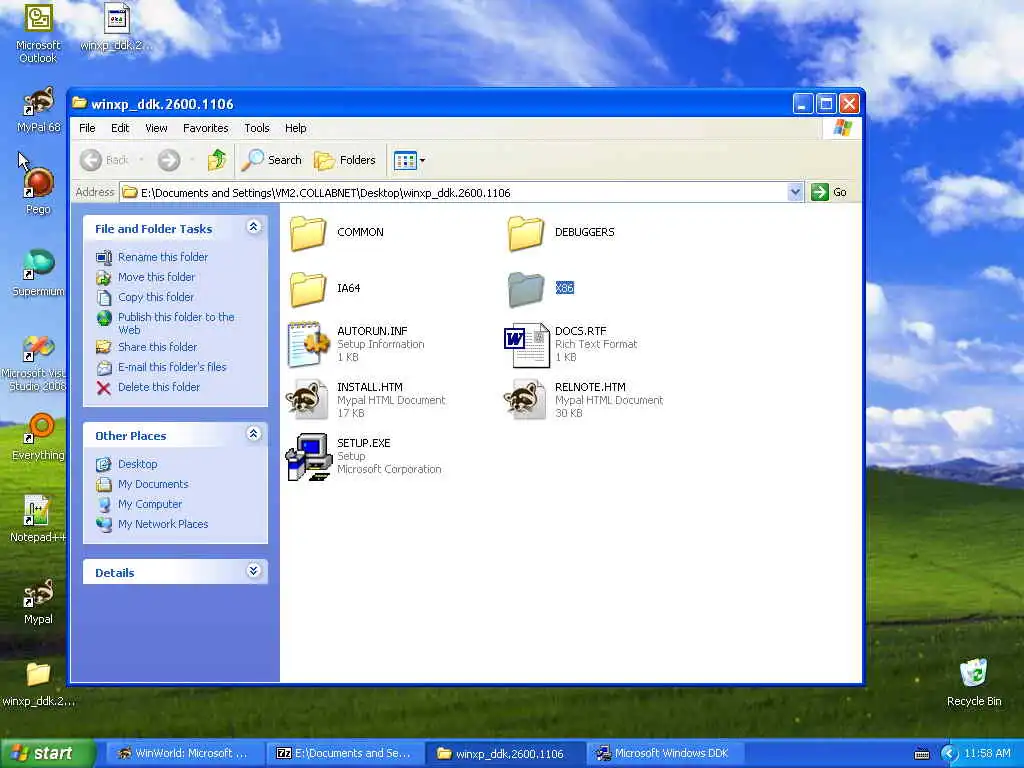Viewport: 1024px width, 768px height.
Task: Collapse the Other Places panel
Action: coord(253,434)
